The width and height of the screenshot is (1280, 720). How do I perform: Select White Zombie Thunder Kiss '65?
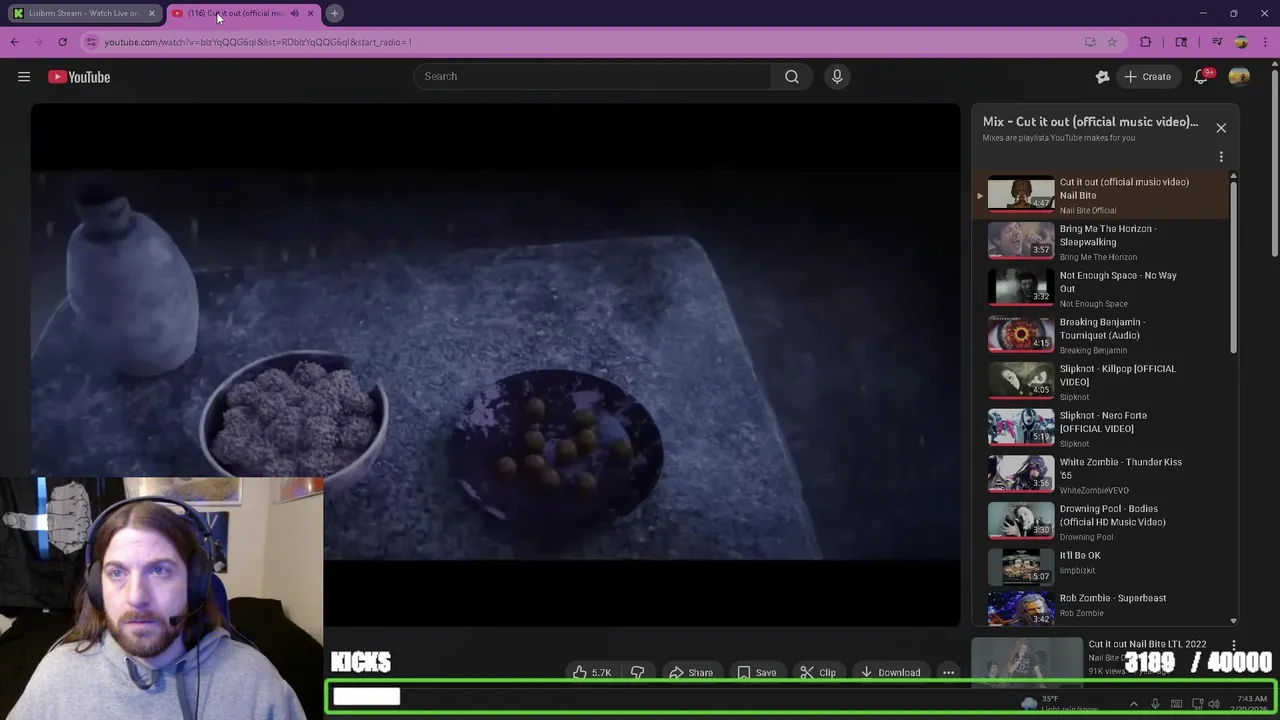1100,475
